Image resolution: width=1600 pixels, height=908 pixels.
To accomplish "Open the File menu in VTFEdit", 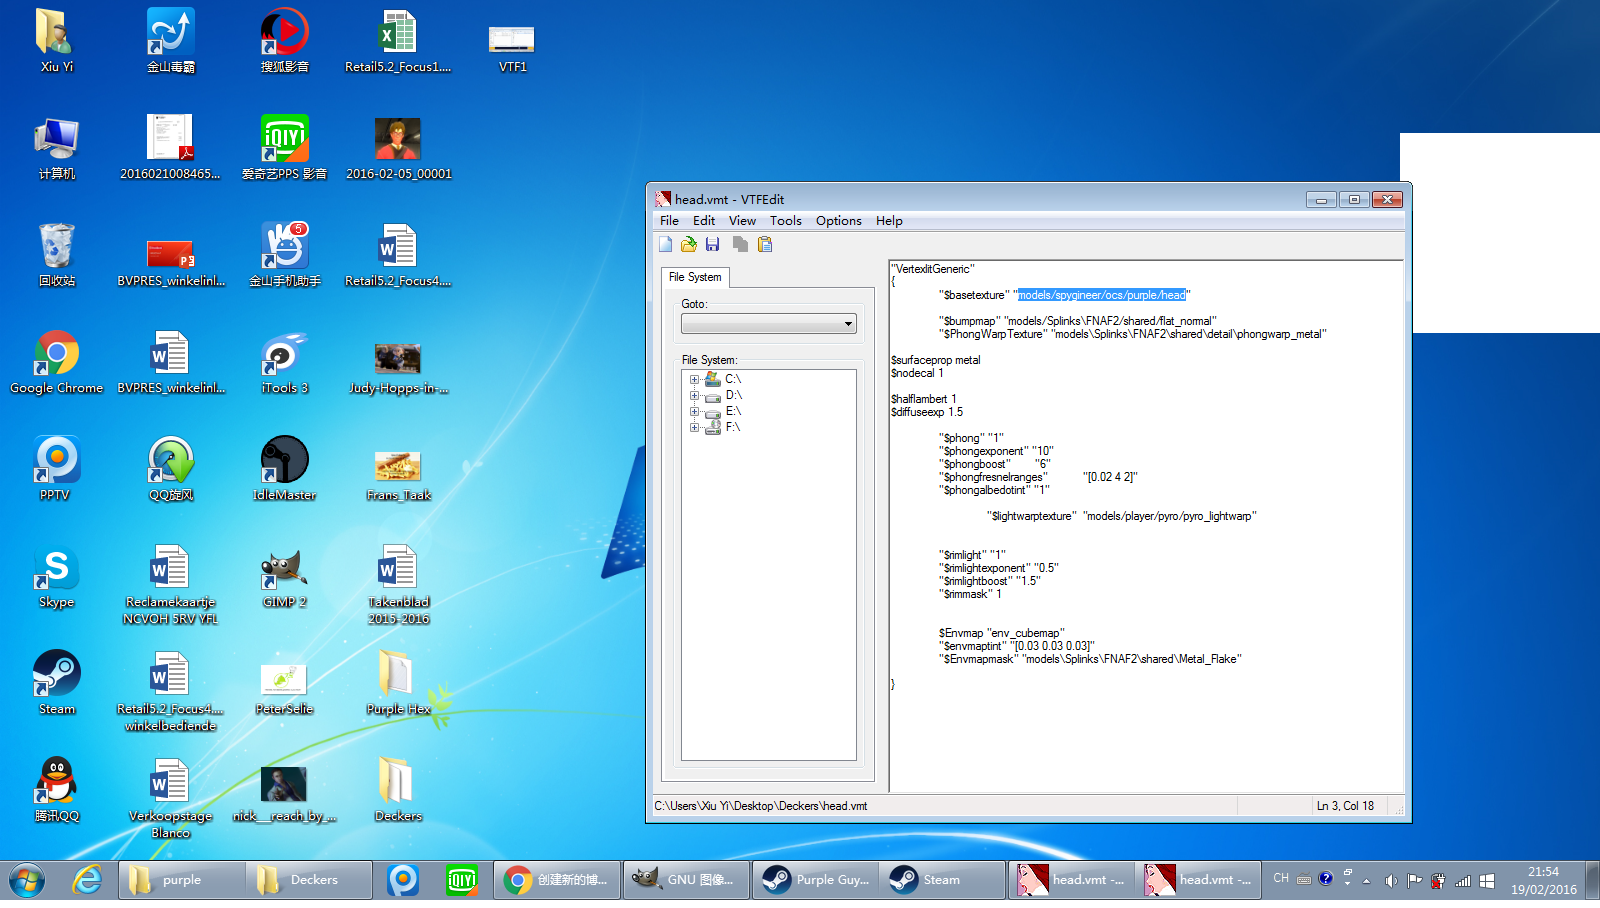I will (x=669, y=221).
